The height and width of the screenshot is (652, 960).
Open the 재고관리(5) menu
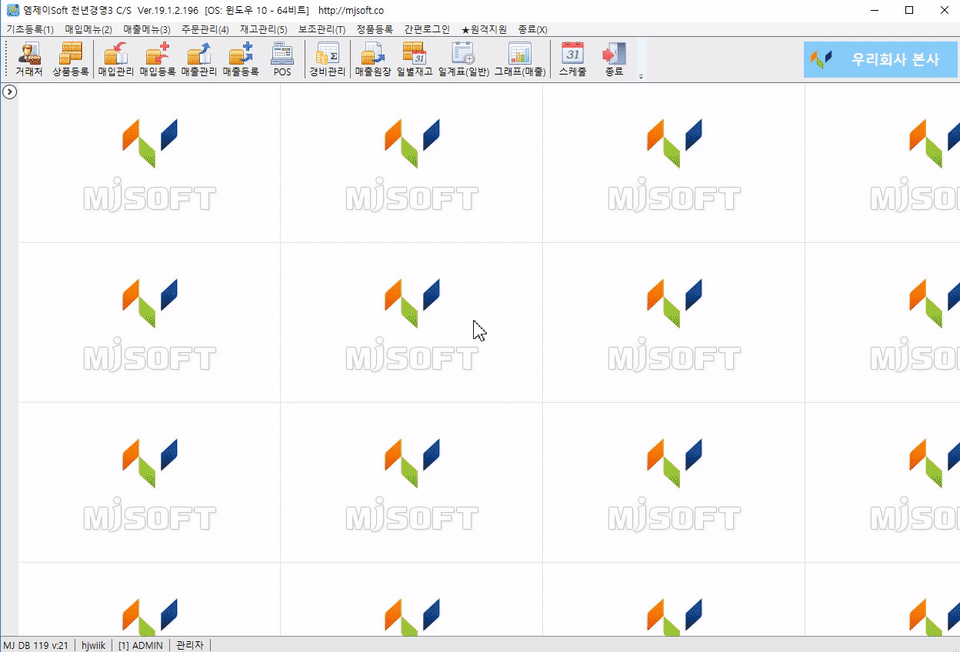click(263, 29)
